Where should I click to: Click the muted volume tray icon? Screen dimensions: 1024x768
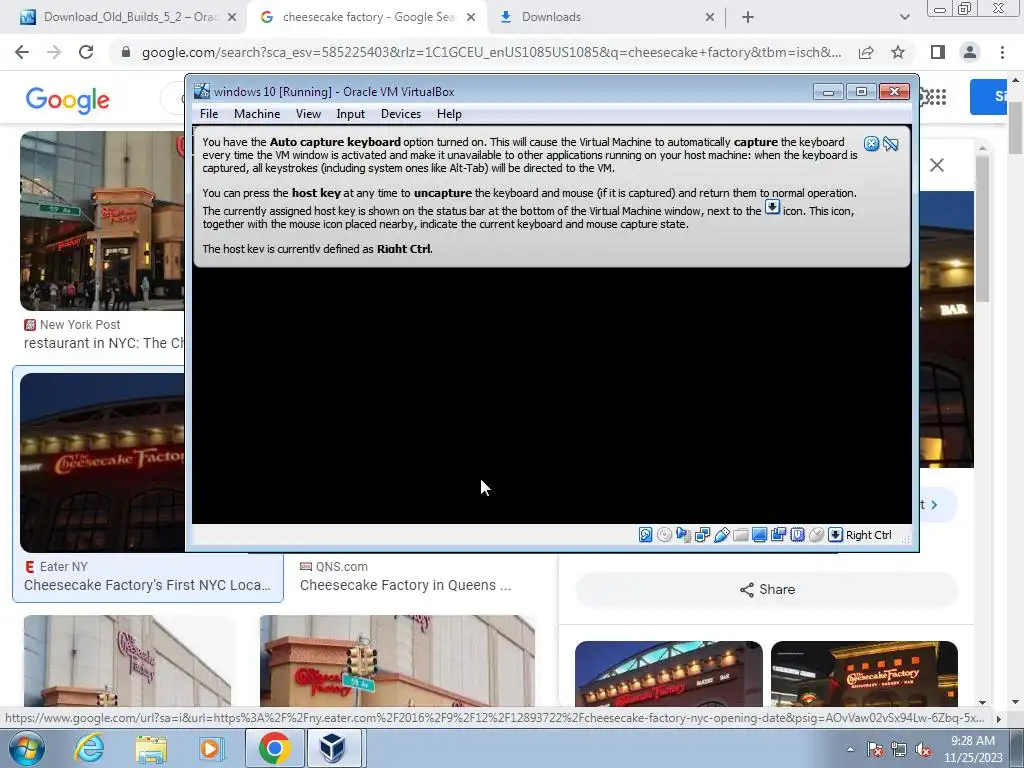tap(923, 749)
